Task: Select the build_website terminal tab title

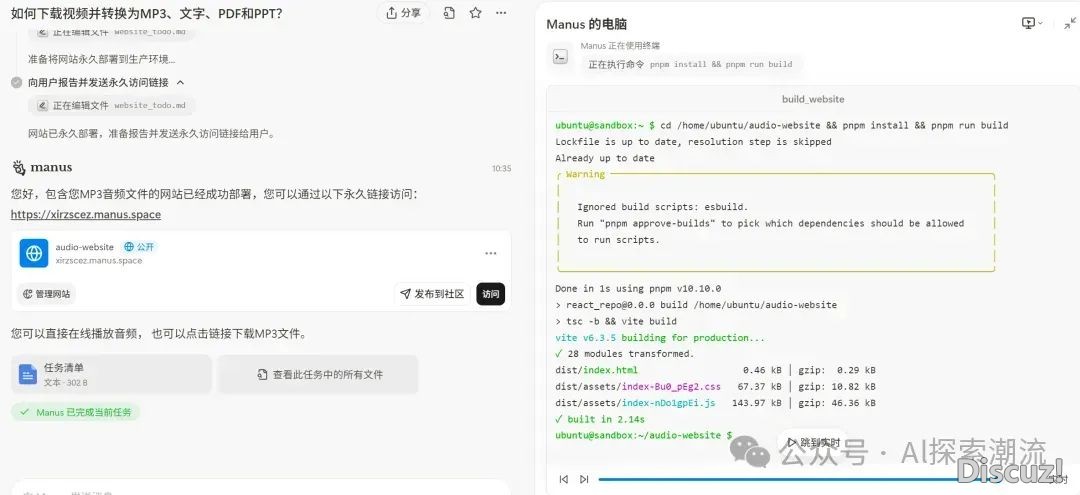Action: pos(813,99)
